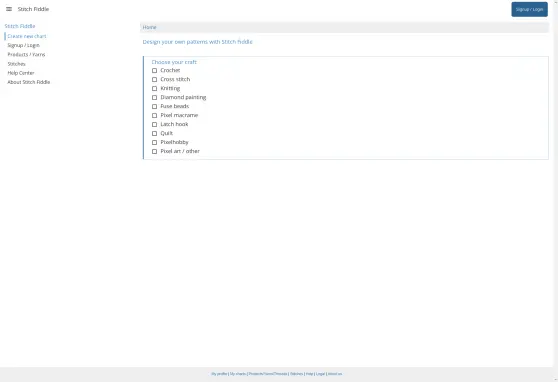Click the Stitch Fiddle header title
This screenshot has width=558, height=382.
tap(33, 9)
